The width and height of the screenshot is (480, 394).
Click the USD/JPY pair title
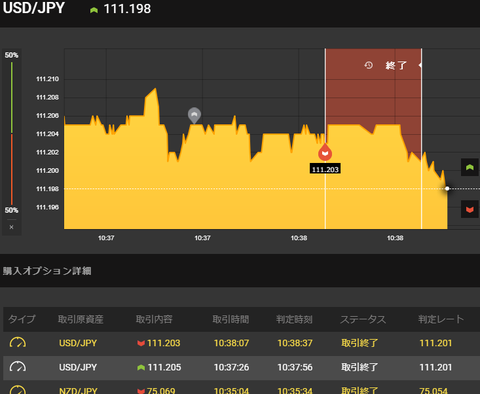34,8
